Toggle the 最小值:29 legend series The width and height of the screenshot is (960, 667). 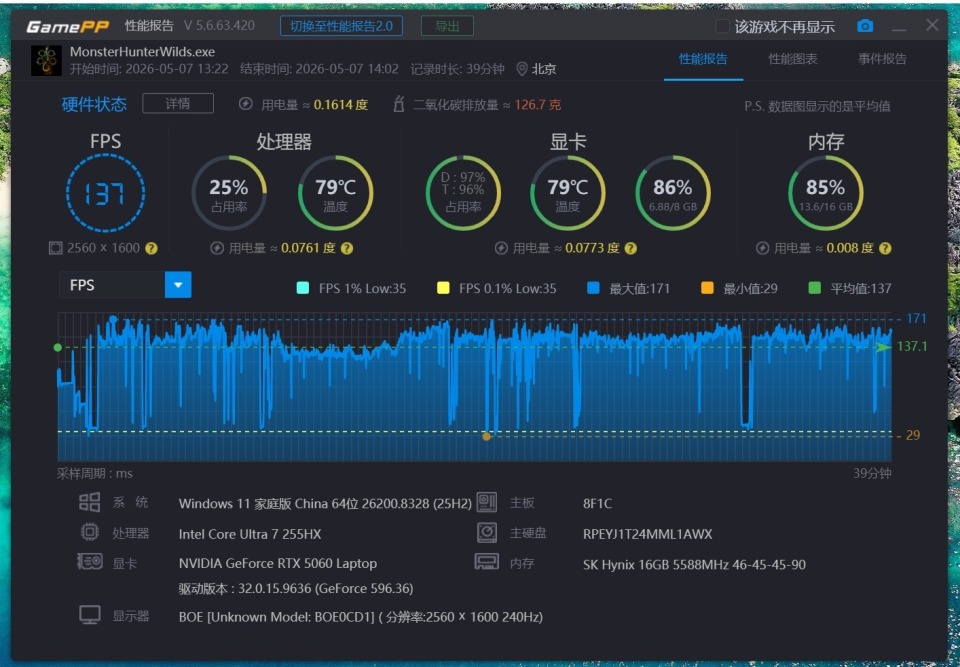click(740, 288)
